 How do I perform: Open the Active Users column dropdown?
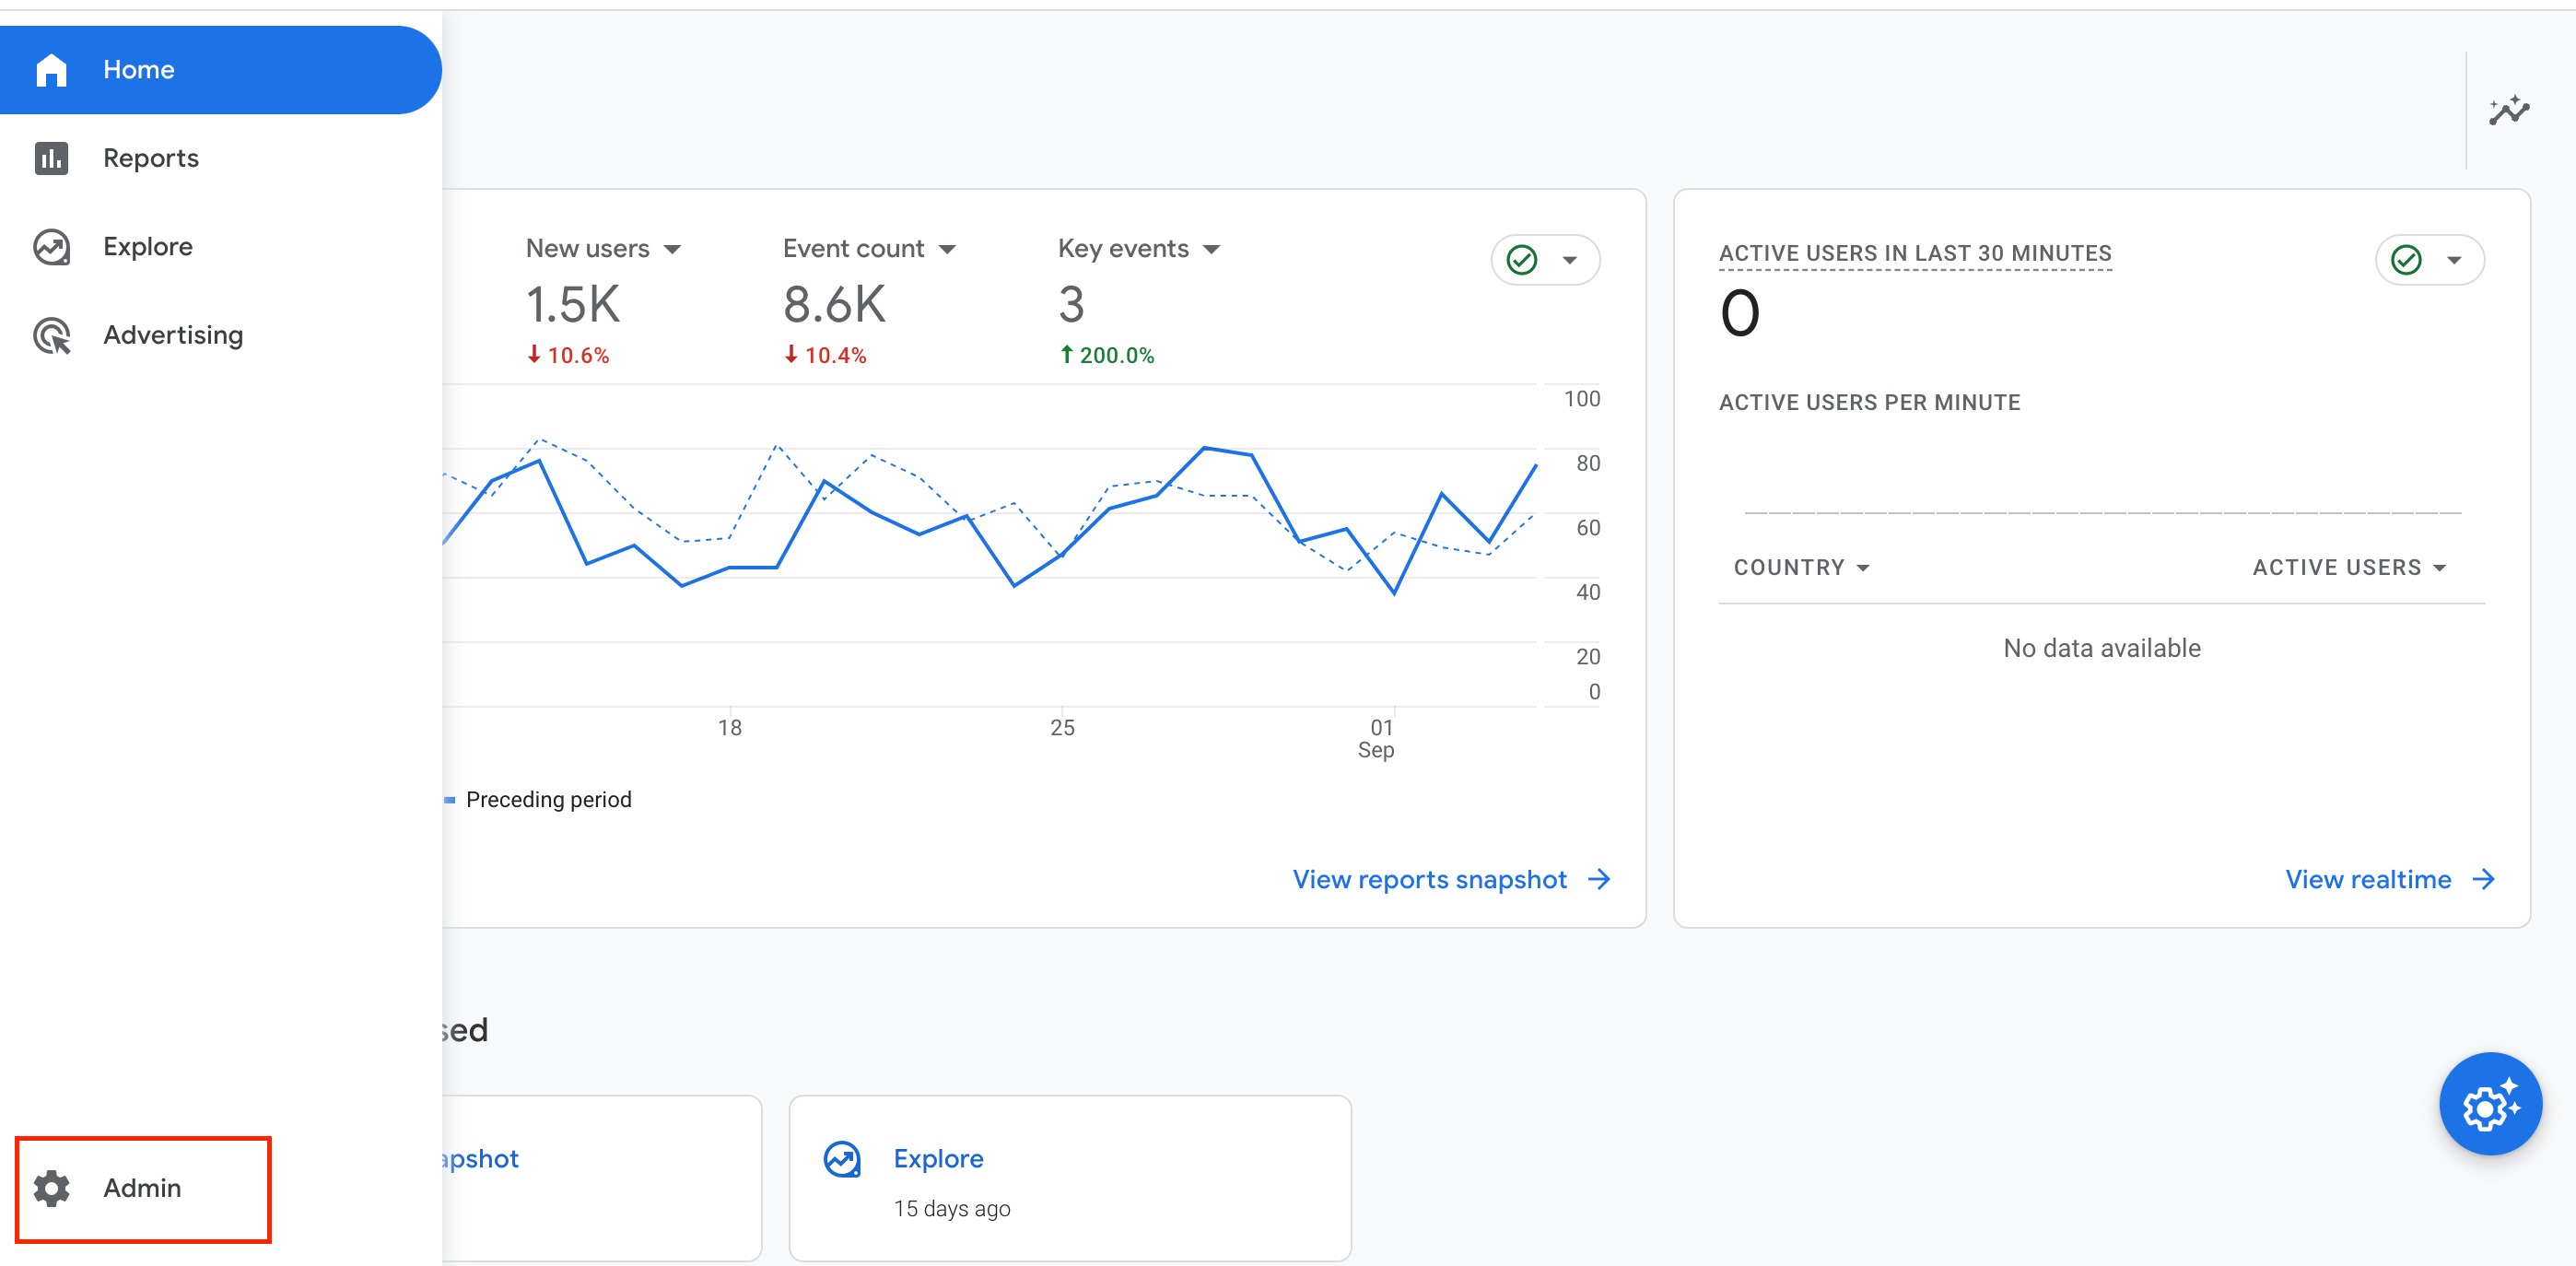coord(2439,568)
